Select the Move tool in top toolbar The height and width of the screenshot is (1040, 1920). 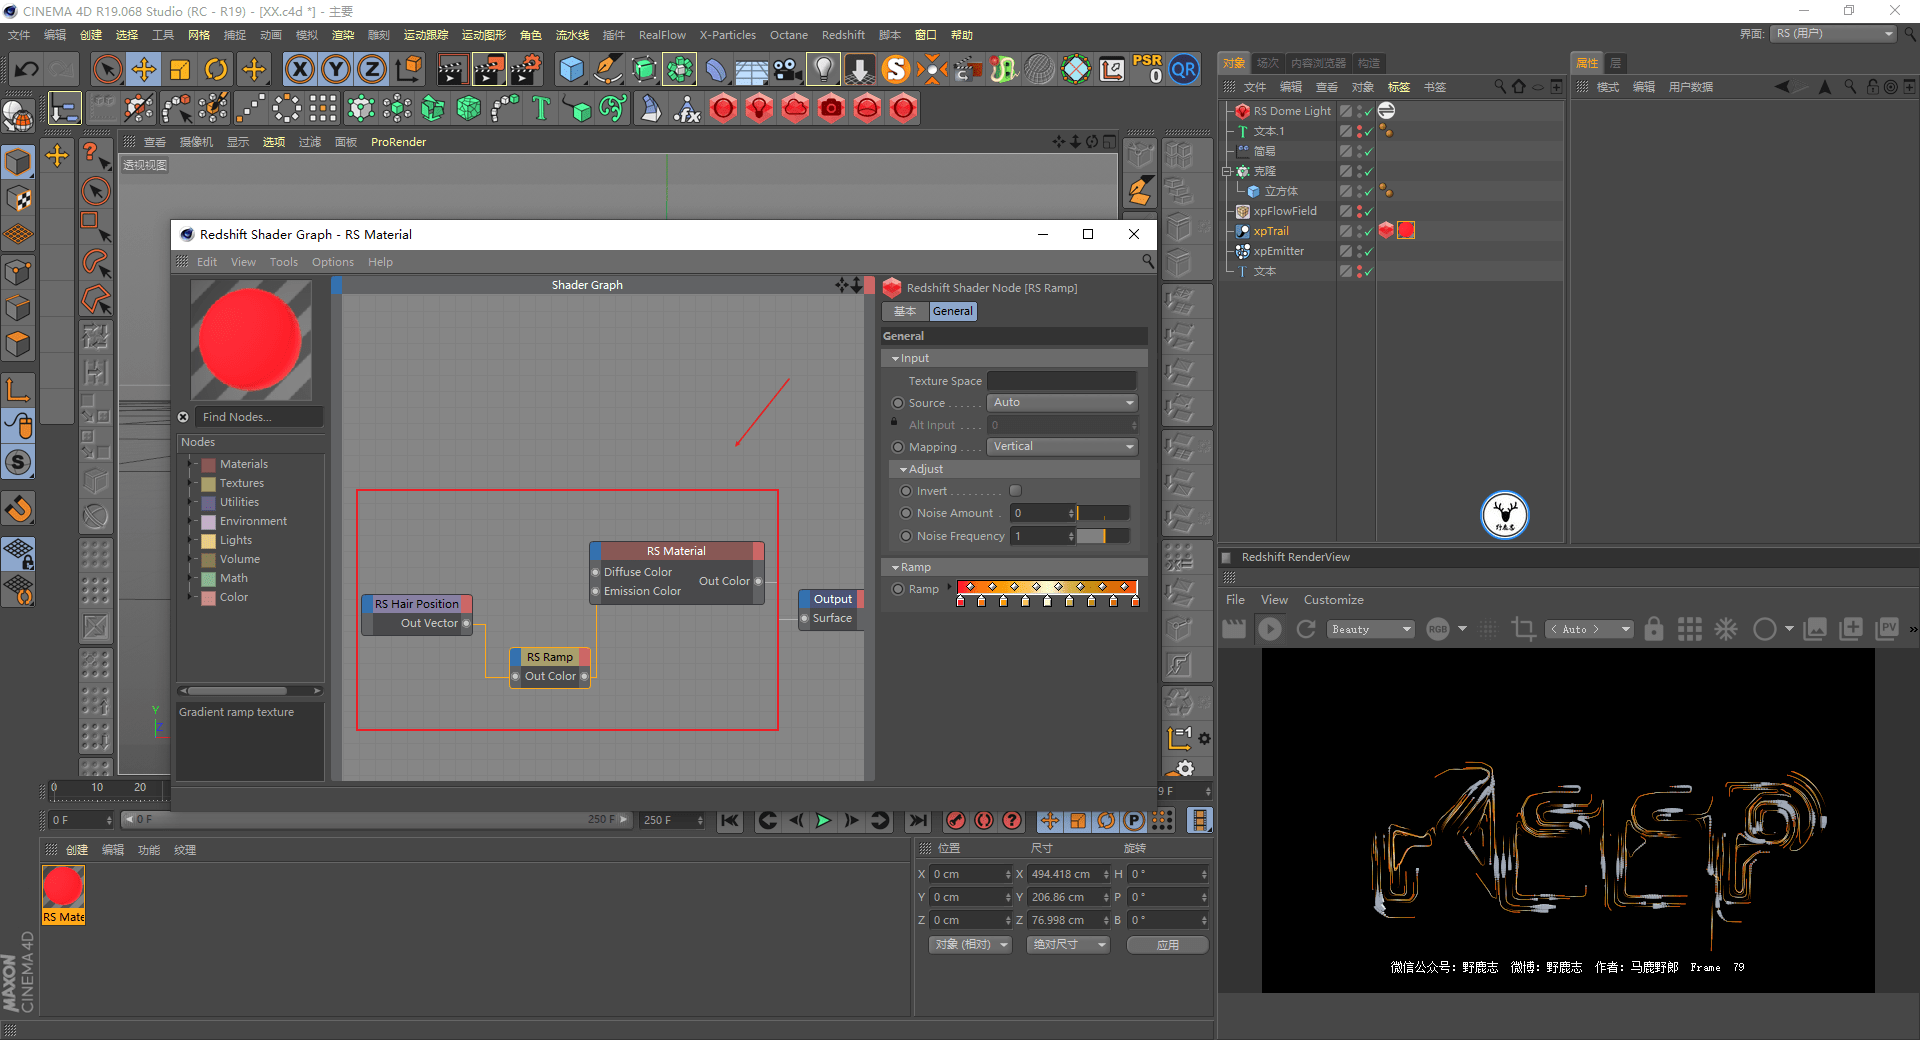click(x=144, y=69)
